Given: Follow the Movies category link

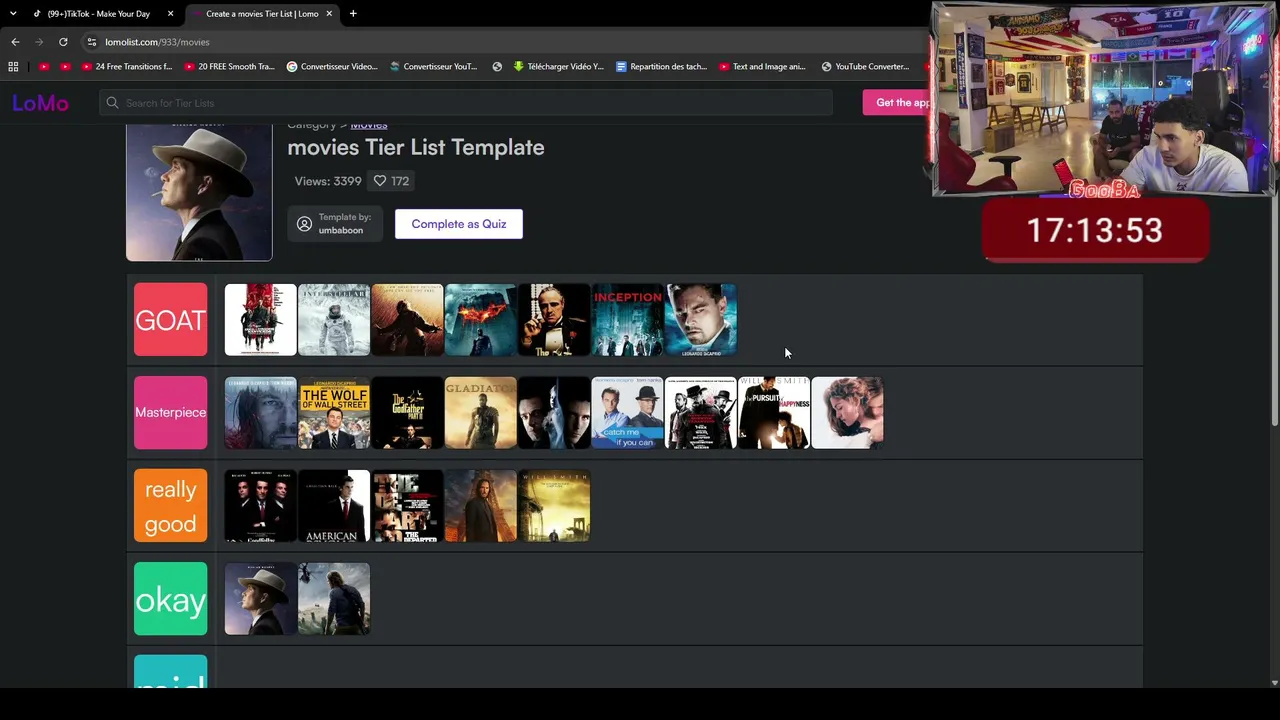Looking at the screenshot, I should (x=369, y=125).
